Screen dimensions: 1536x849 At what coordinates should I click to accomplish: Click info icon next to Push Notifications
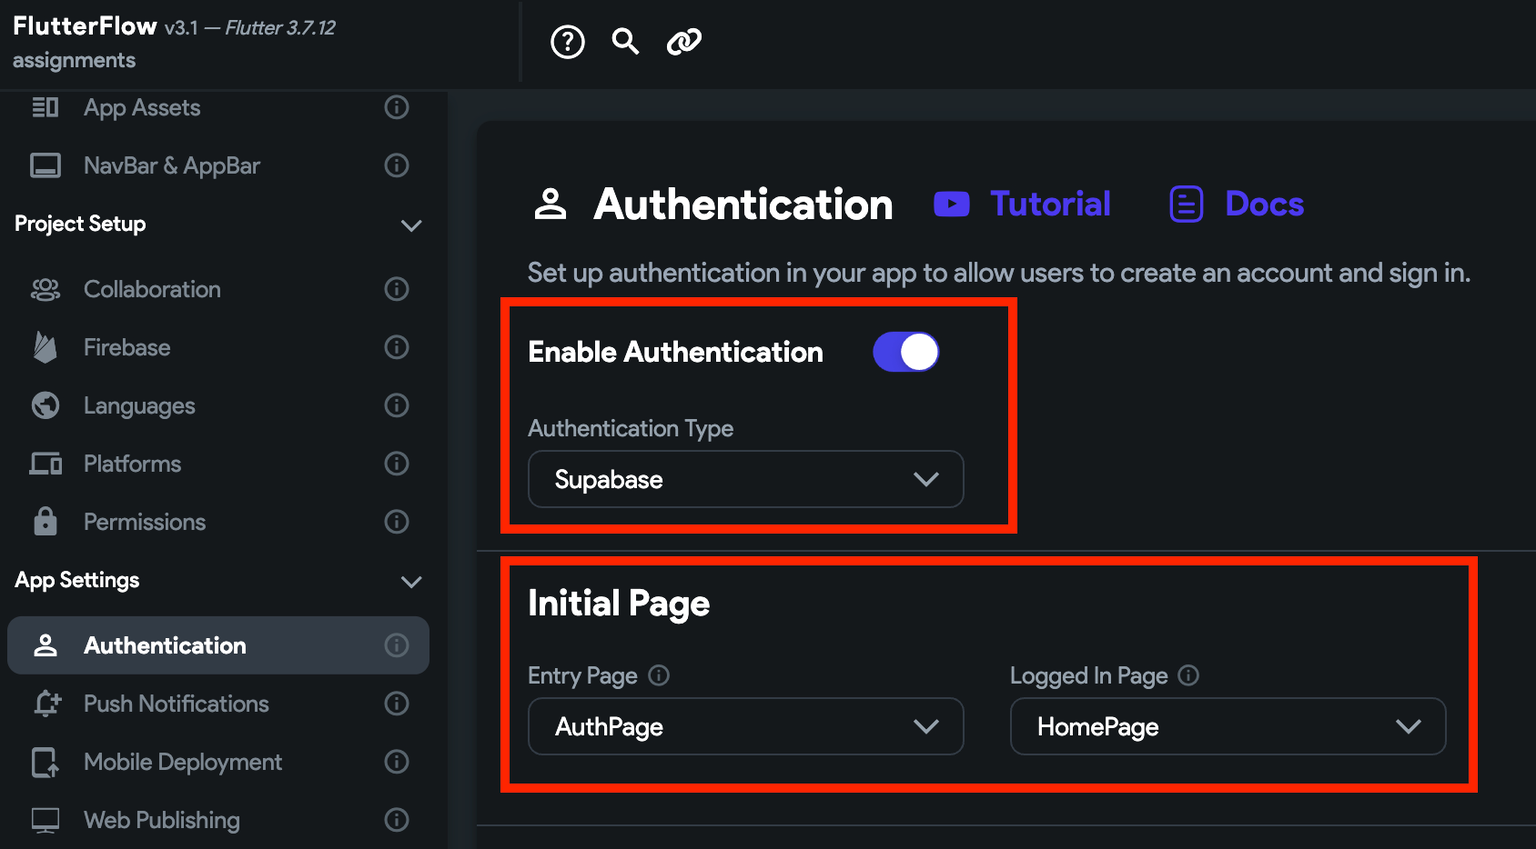coord(397,704)
